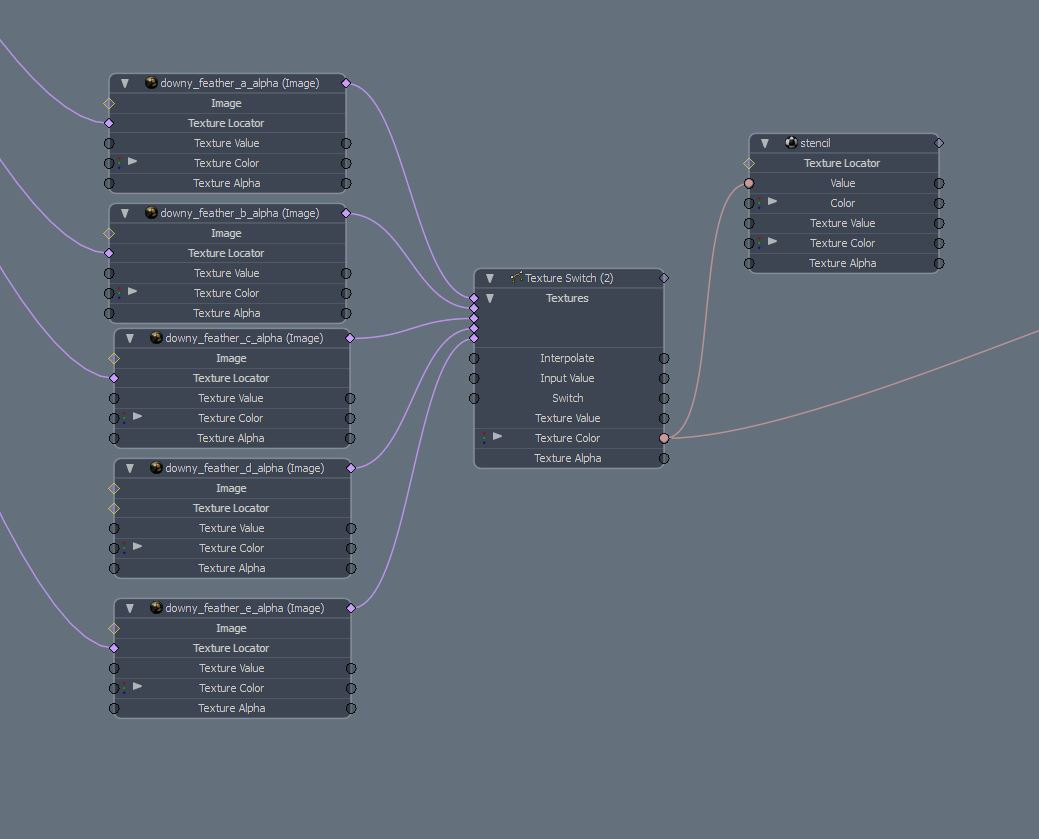Collapse the downy_feather_d_alpha node

coord(130,469)
